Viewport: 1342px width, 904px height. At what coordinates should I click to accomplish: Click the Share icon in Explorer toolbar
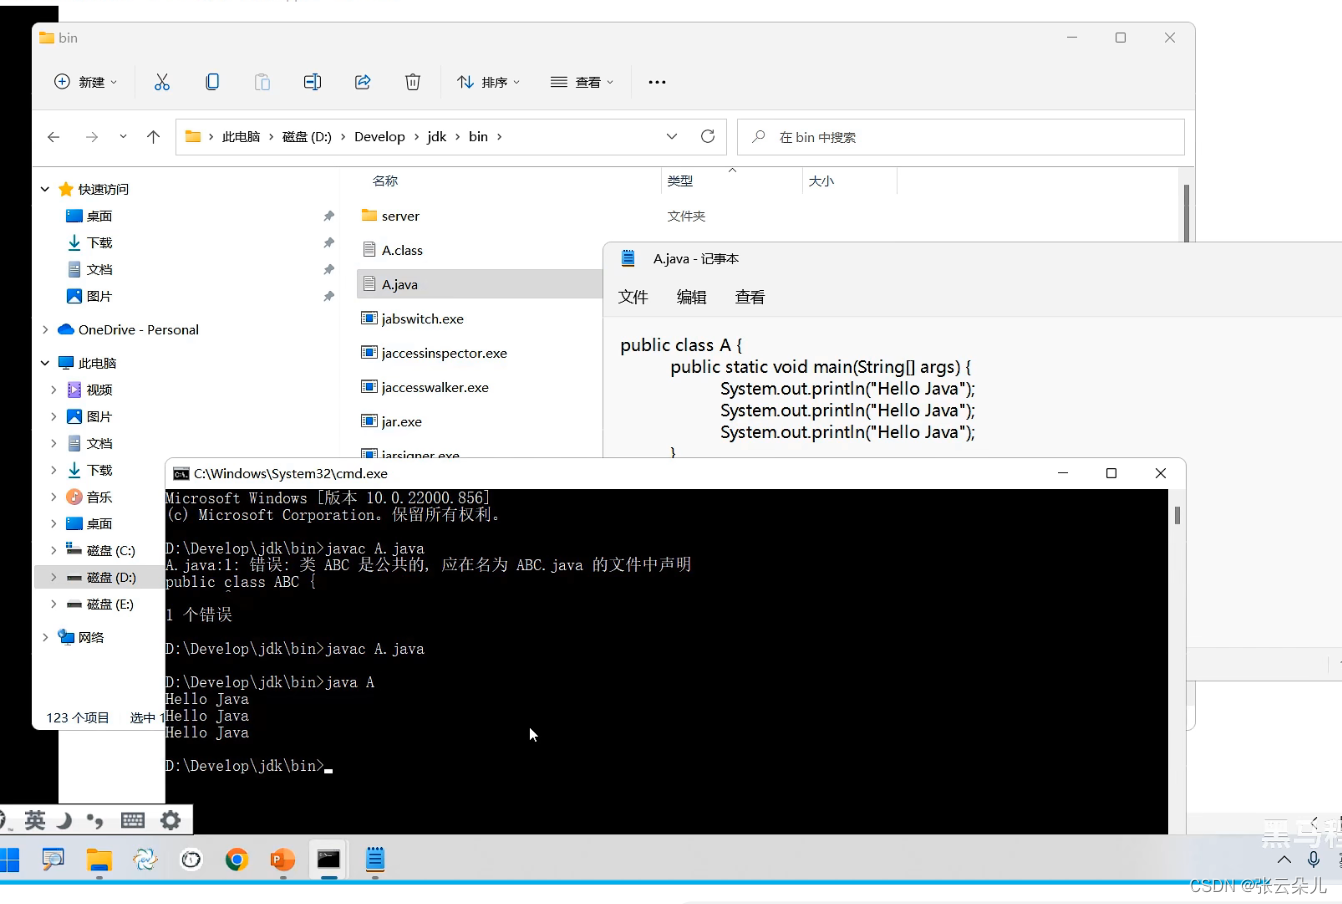362,82
